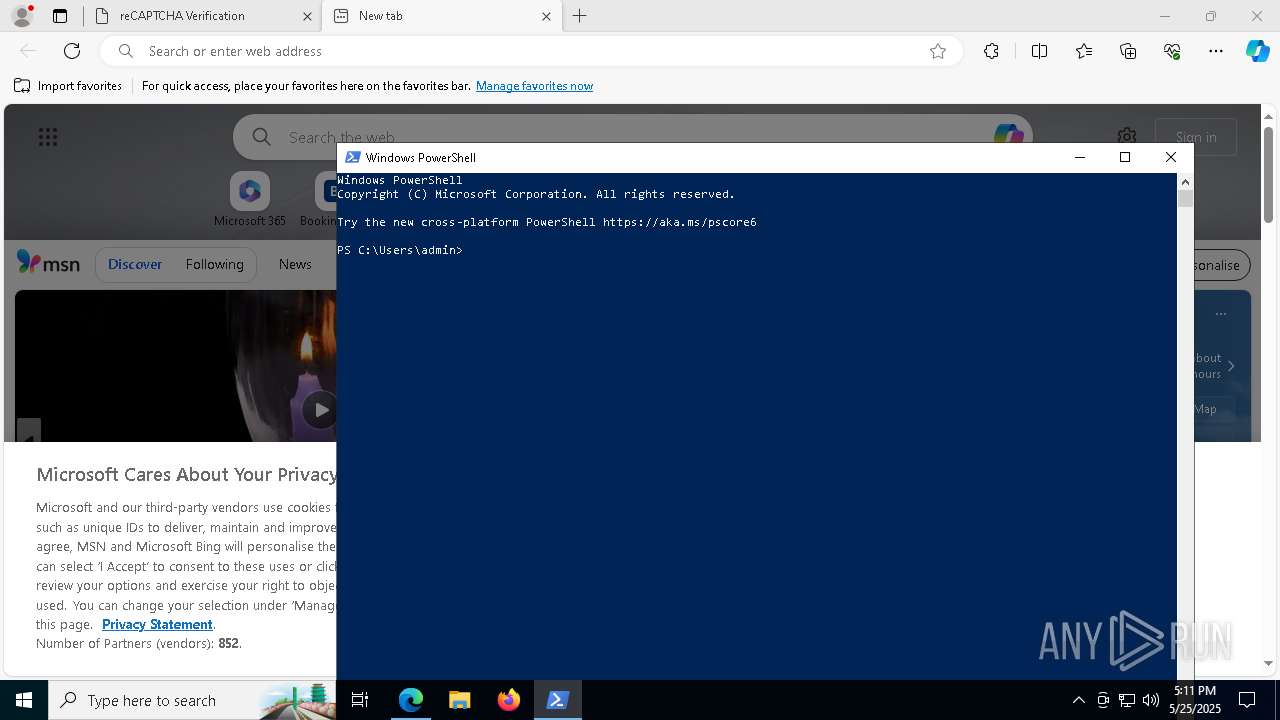Screen dimensions: 1280x720
Task: Close the New tab tab
Action: pos(546,16)
